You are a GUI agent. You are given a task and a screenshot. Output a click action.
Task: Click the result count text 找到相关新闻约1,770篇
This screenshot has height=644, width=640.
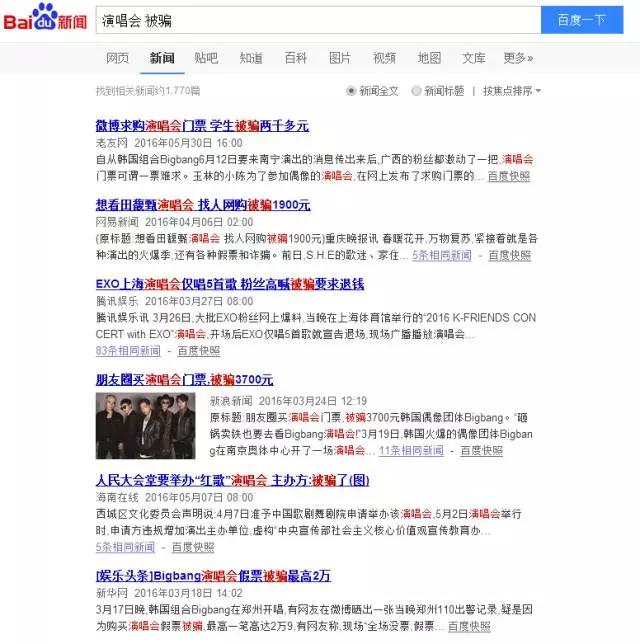(148, 90)
